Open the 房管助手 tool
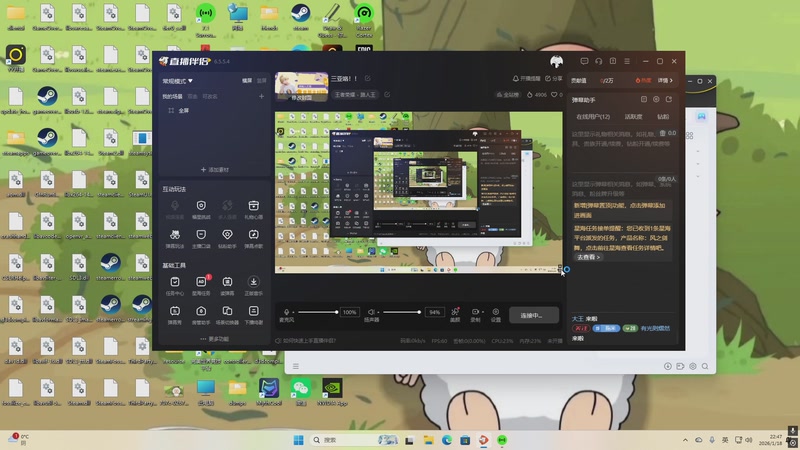This screenshot has width=800, height=450. 201,315
